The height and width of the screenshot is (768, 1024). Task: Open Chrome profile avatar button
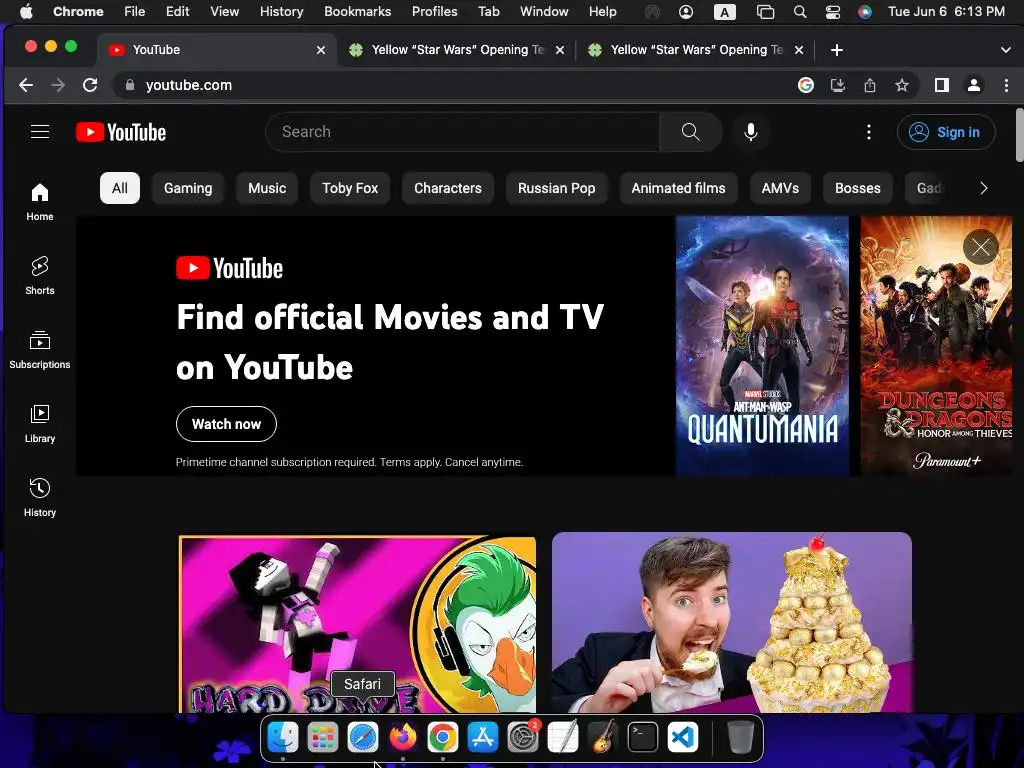coord(974,85)
